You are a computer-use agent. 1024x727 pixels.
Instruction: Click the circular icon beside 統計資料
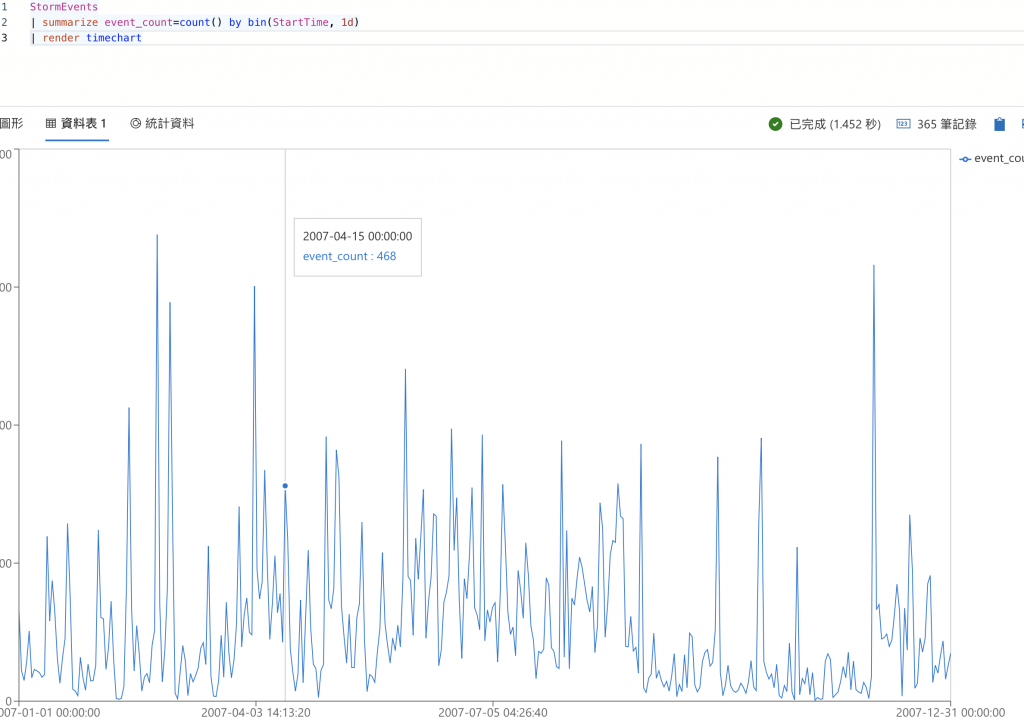135,123
